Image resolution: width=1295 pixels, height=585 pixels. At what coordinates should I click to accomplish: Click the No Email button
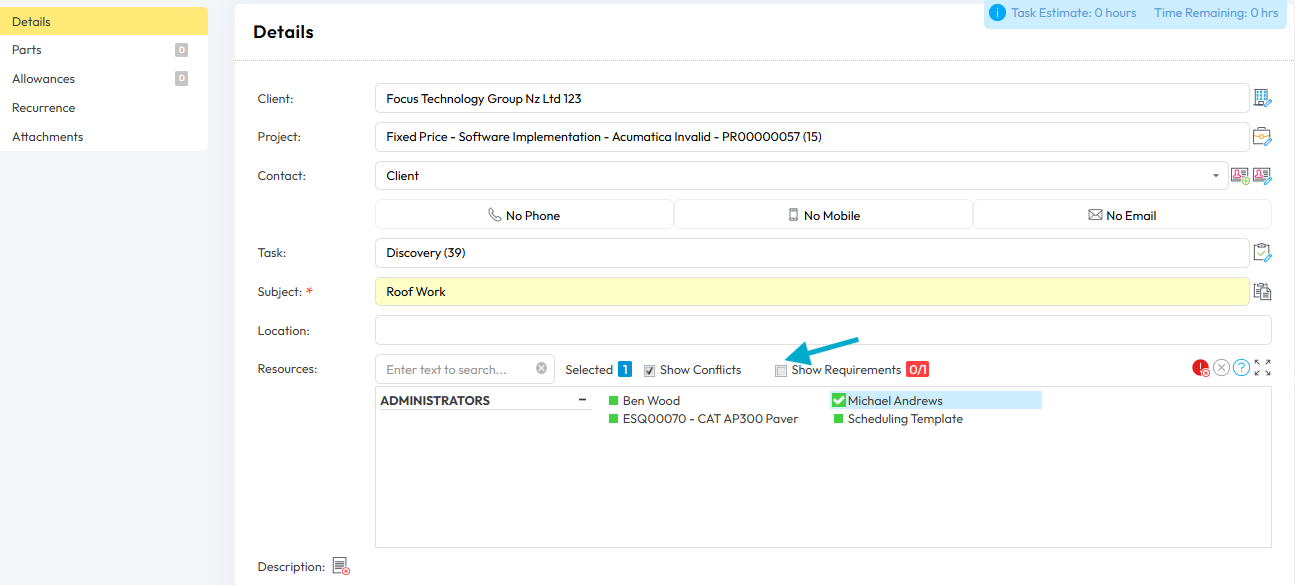tap(1122, 215)
